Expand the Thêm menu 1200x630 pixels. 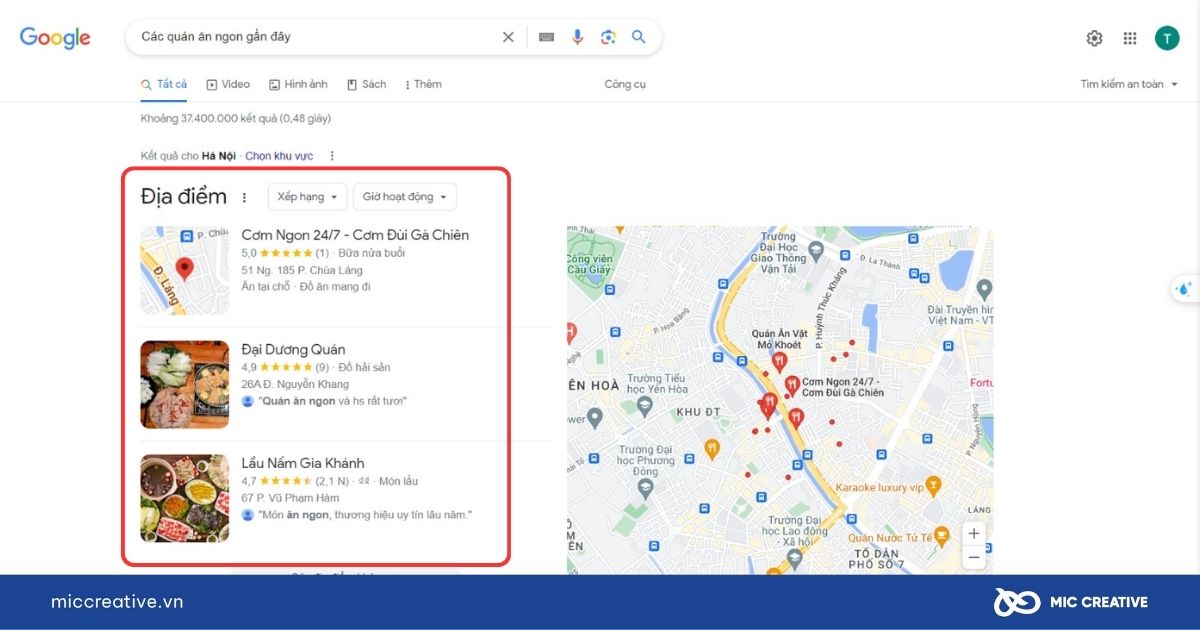(x=424, y=84)
